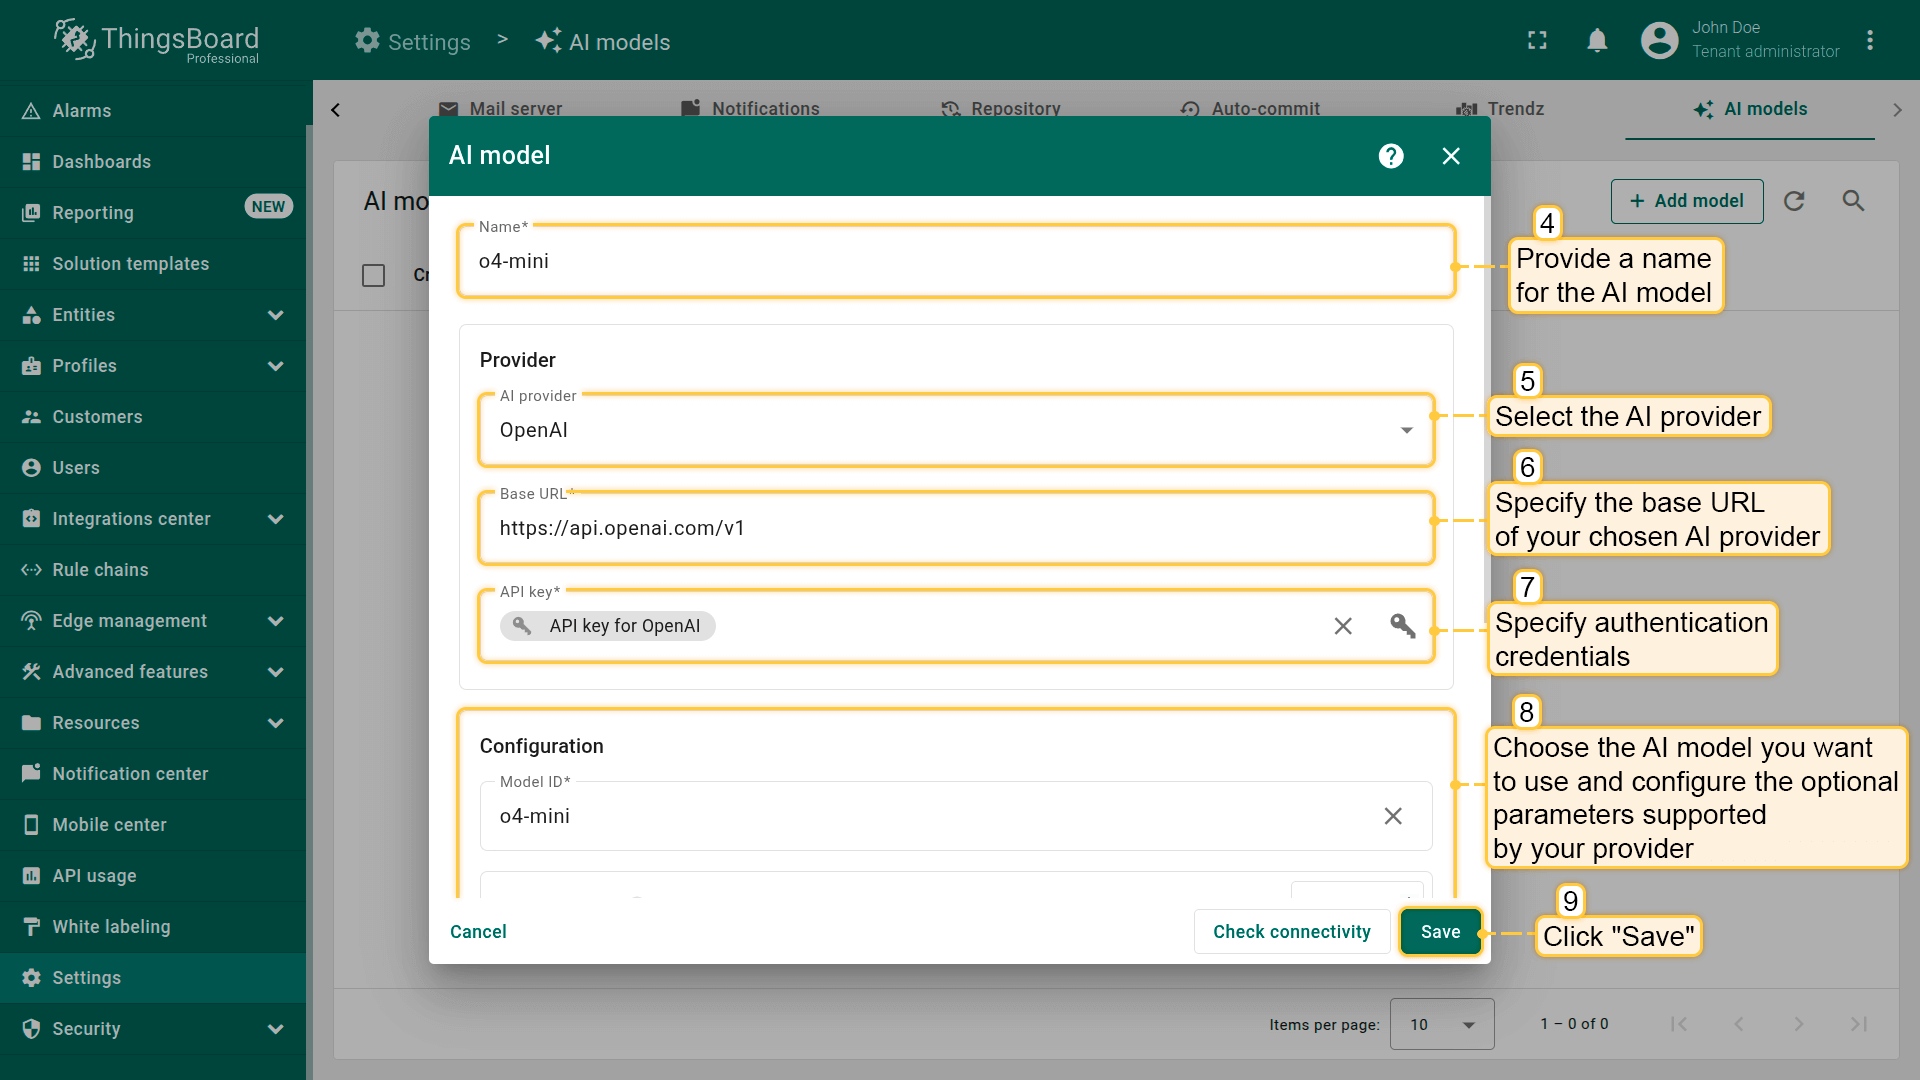Open the Items per page dropdown
Image resolution: width=1920 pixels, height=1080 pixels.
[1441, 1024]
